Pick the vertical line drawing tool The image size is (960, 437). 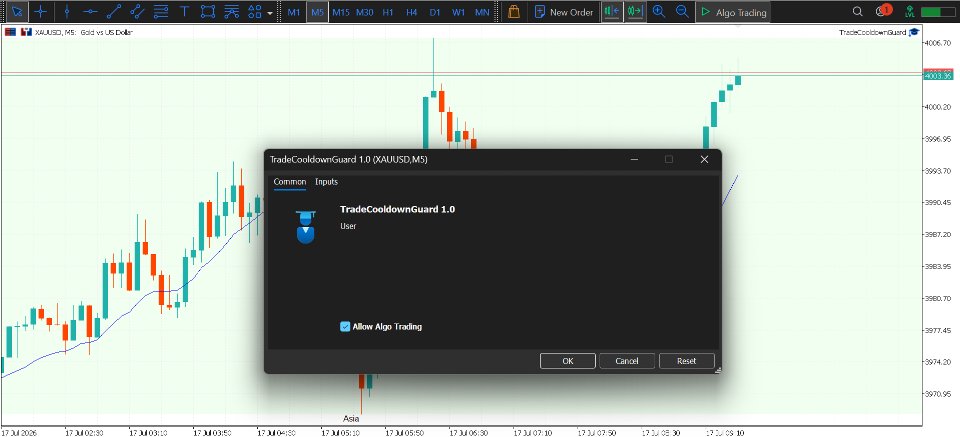67,12
